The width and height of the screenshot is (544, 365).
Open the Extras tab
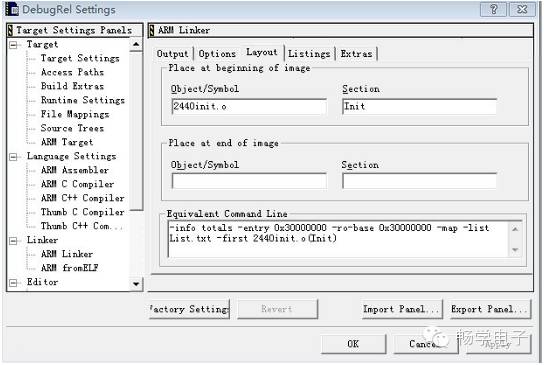(357, 54)
